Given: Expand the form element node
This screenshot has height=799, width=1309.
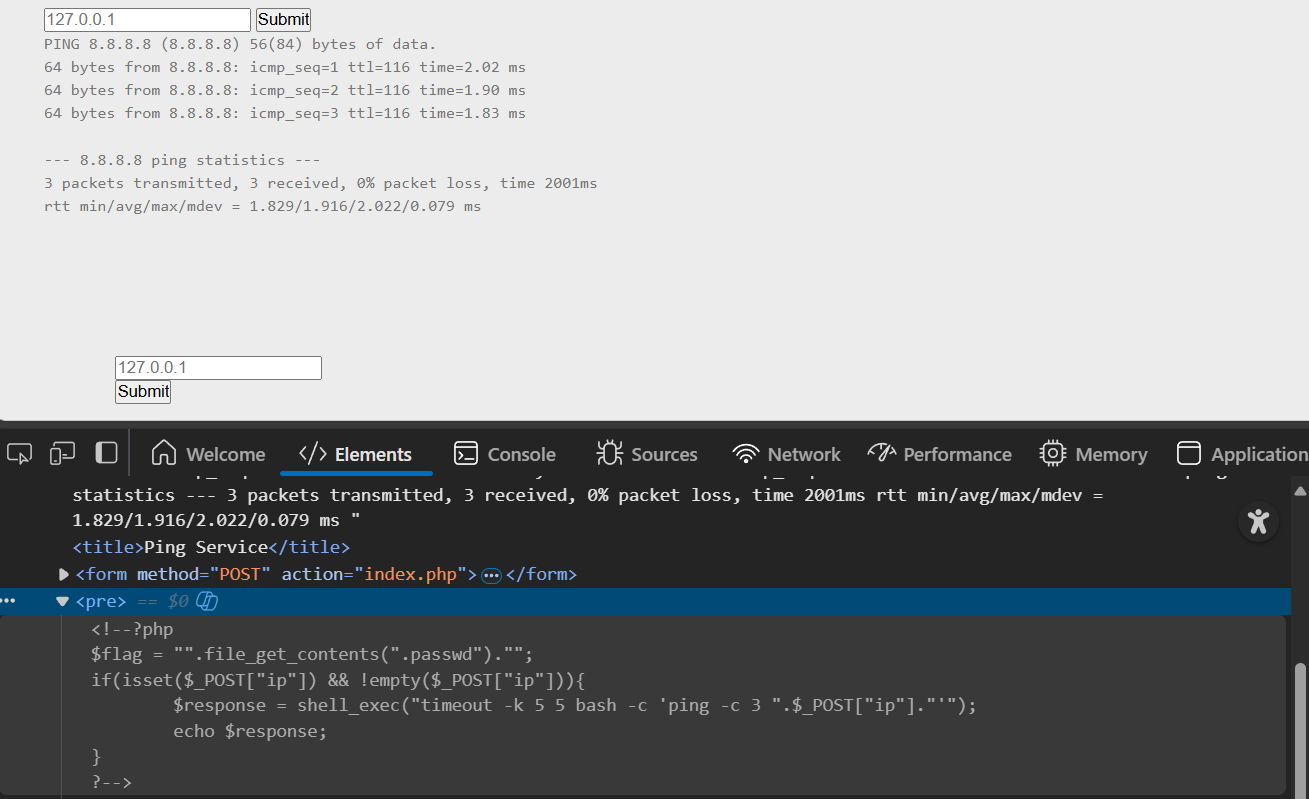Looking at the screenshot, I should click(64, 574).
